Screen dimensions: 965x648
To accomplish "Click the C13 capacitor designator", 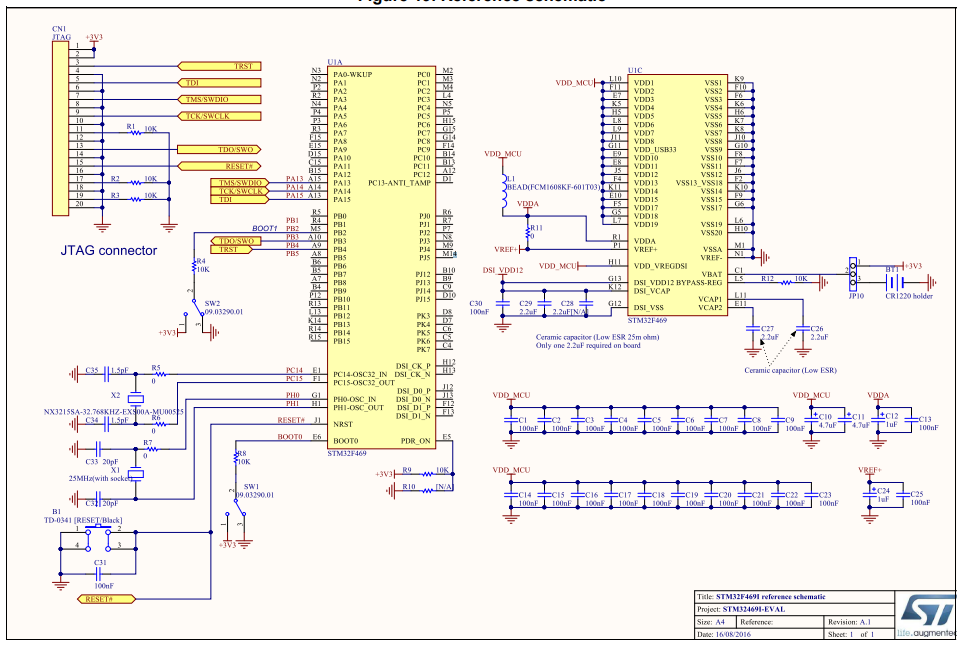I will [925, 419].
